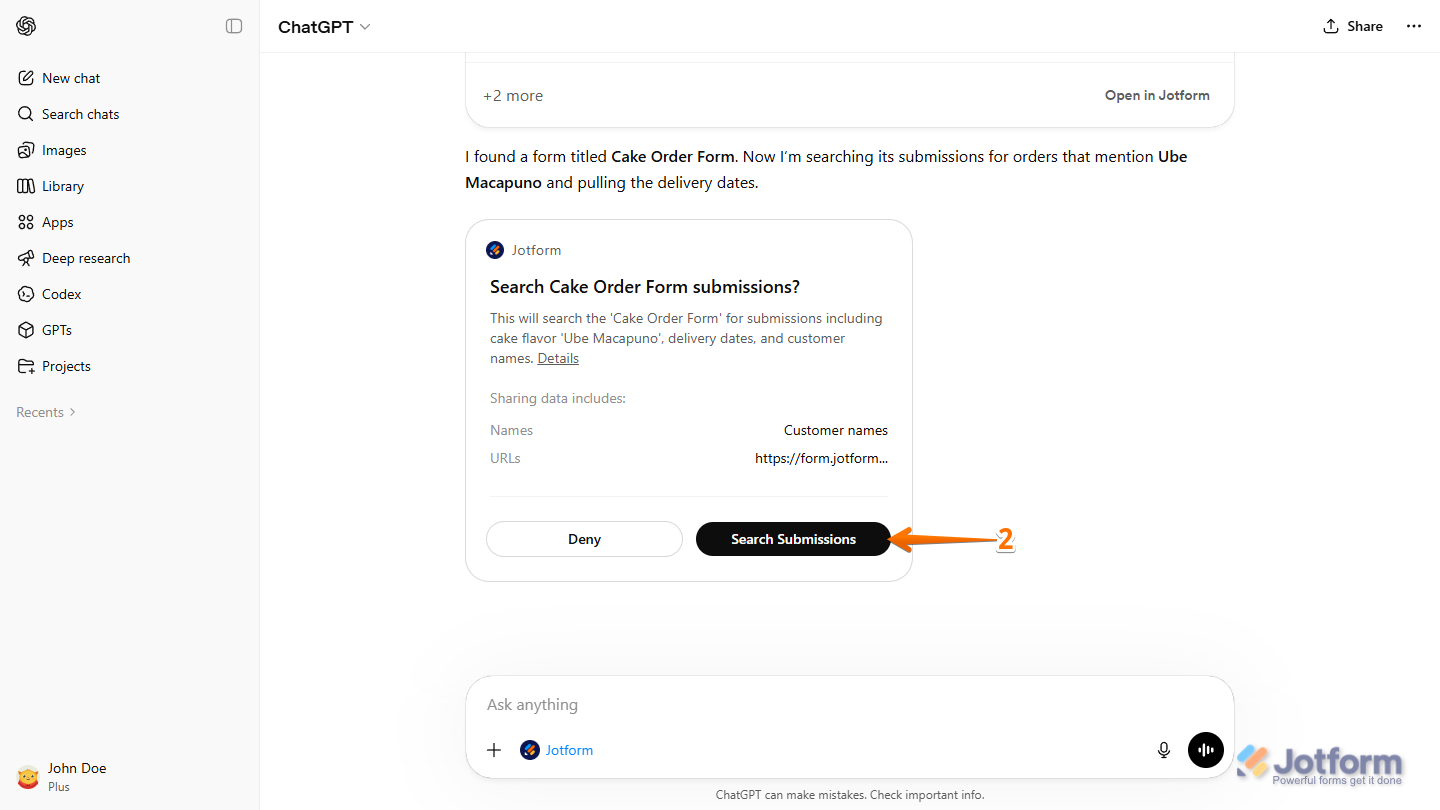Open the Images section
Image resolution: width=1440 pixels, height=810 pixels.
64,149
